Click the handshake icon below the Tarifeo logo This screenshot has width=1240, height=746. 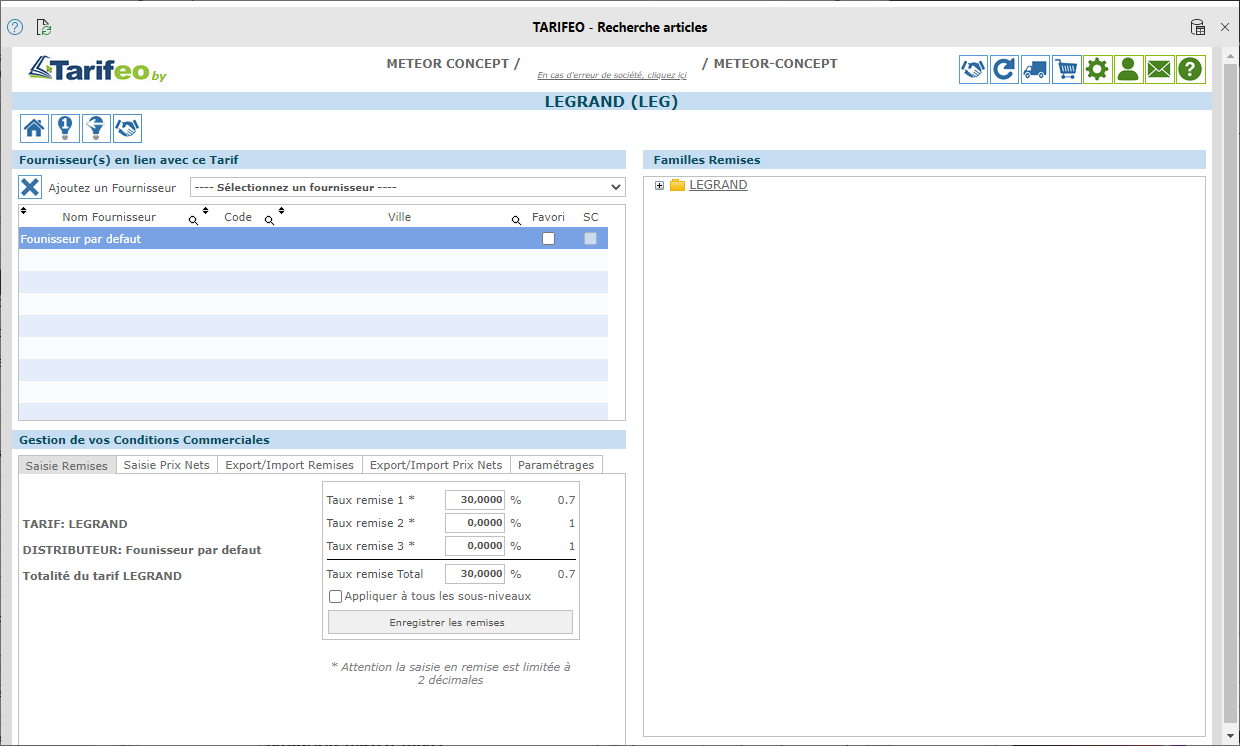pos(127,128)
